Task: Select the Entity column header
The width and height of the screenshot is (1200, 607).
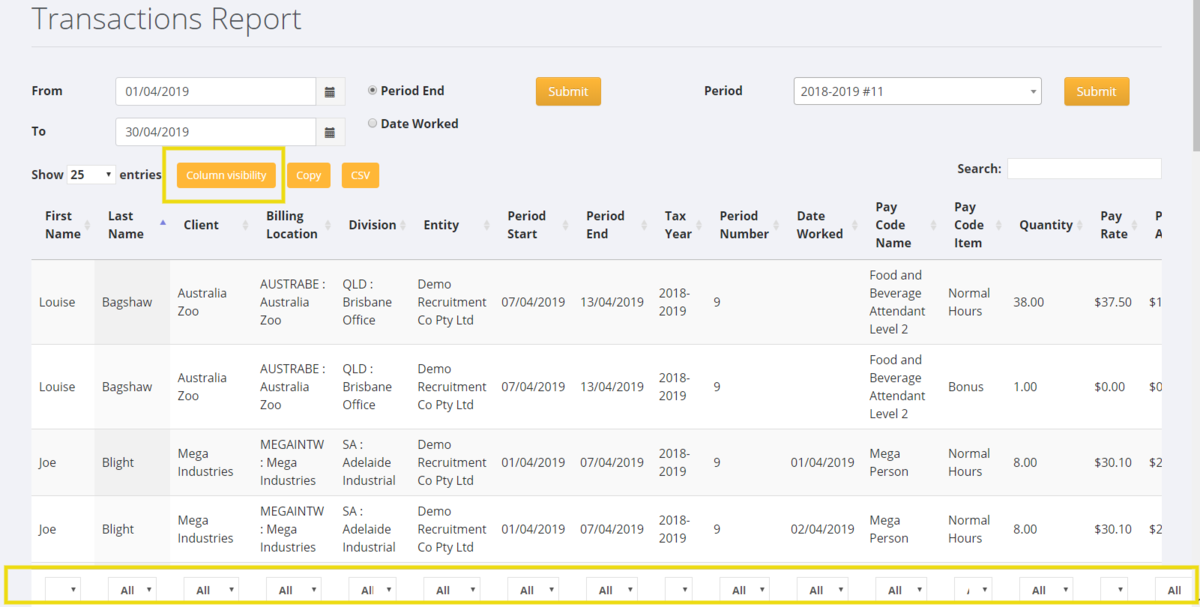Action: point(441,224)
